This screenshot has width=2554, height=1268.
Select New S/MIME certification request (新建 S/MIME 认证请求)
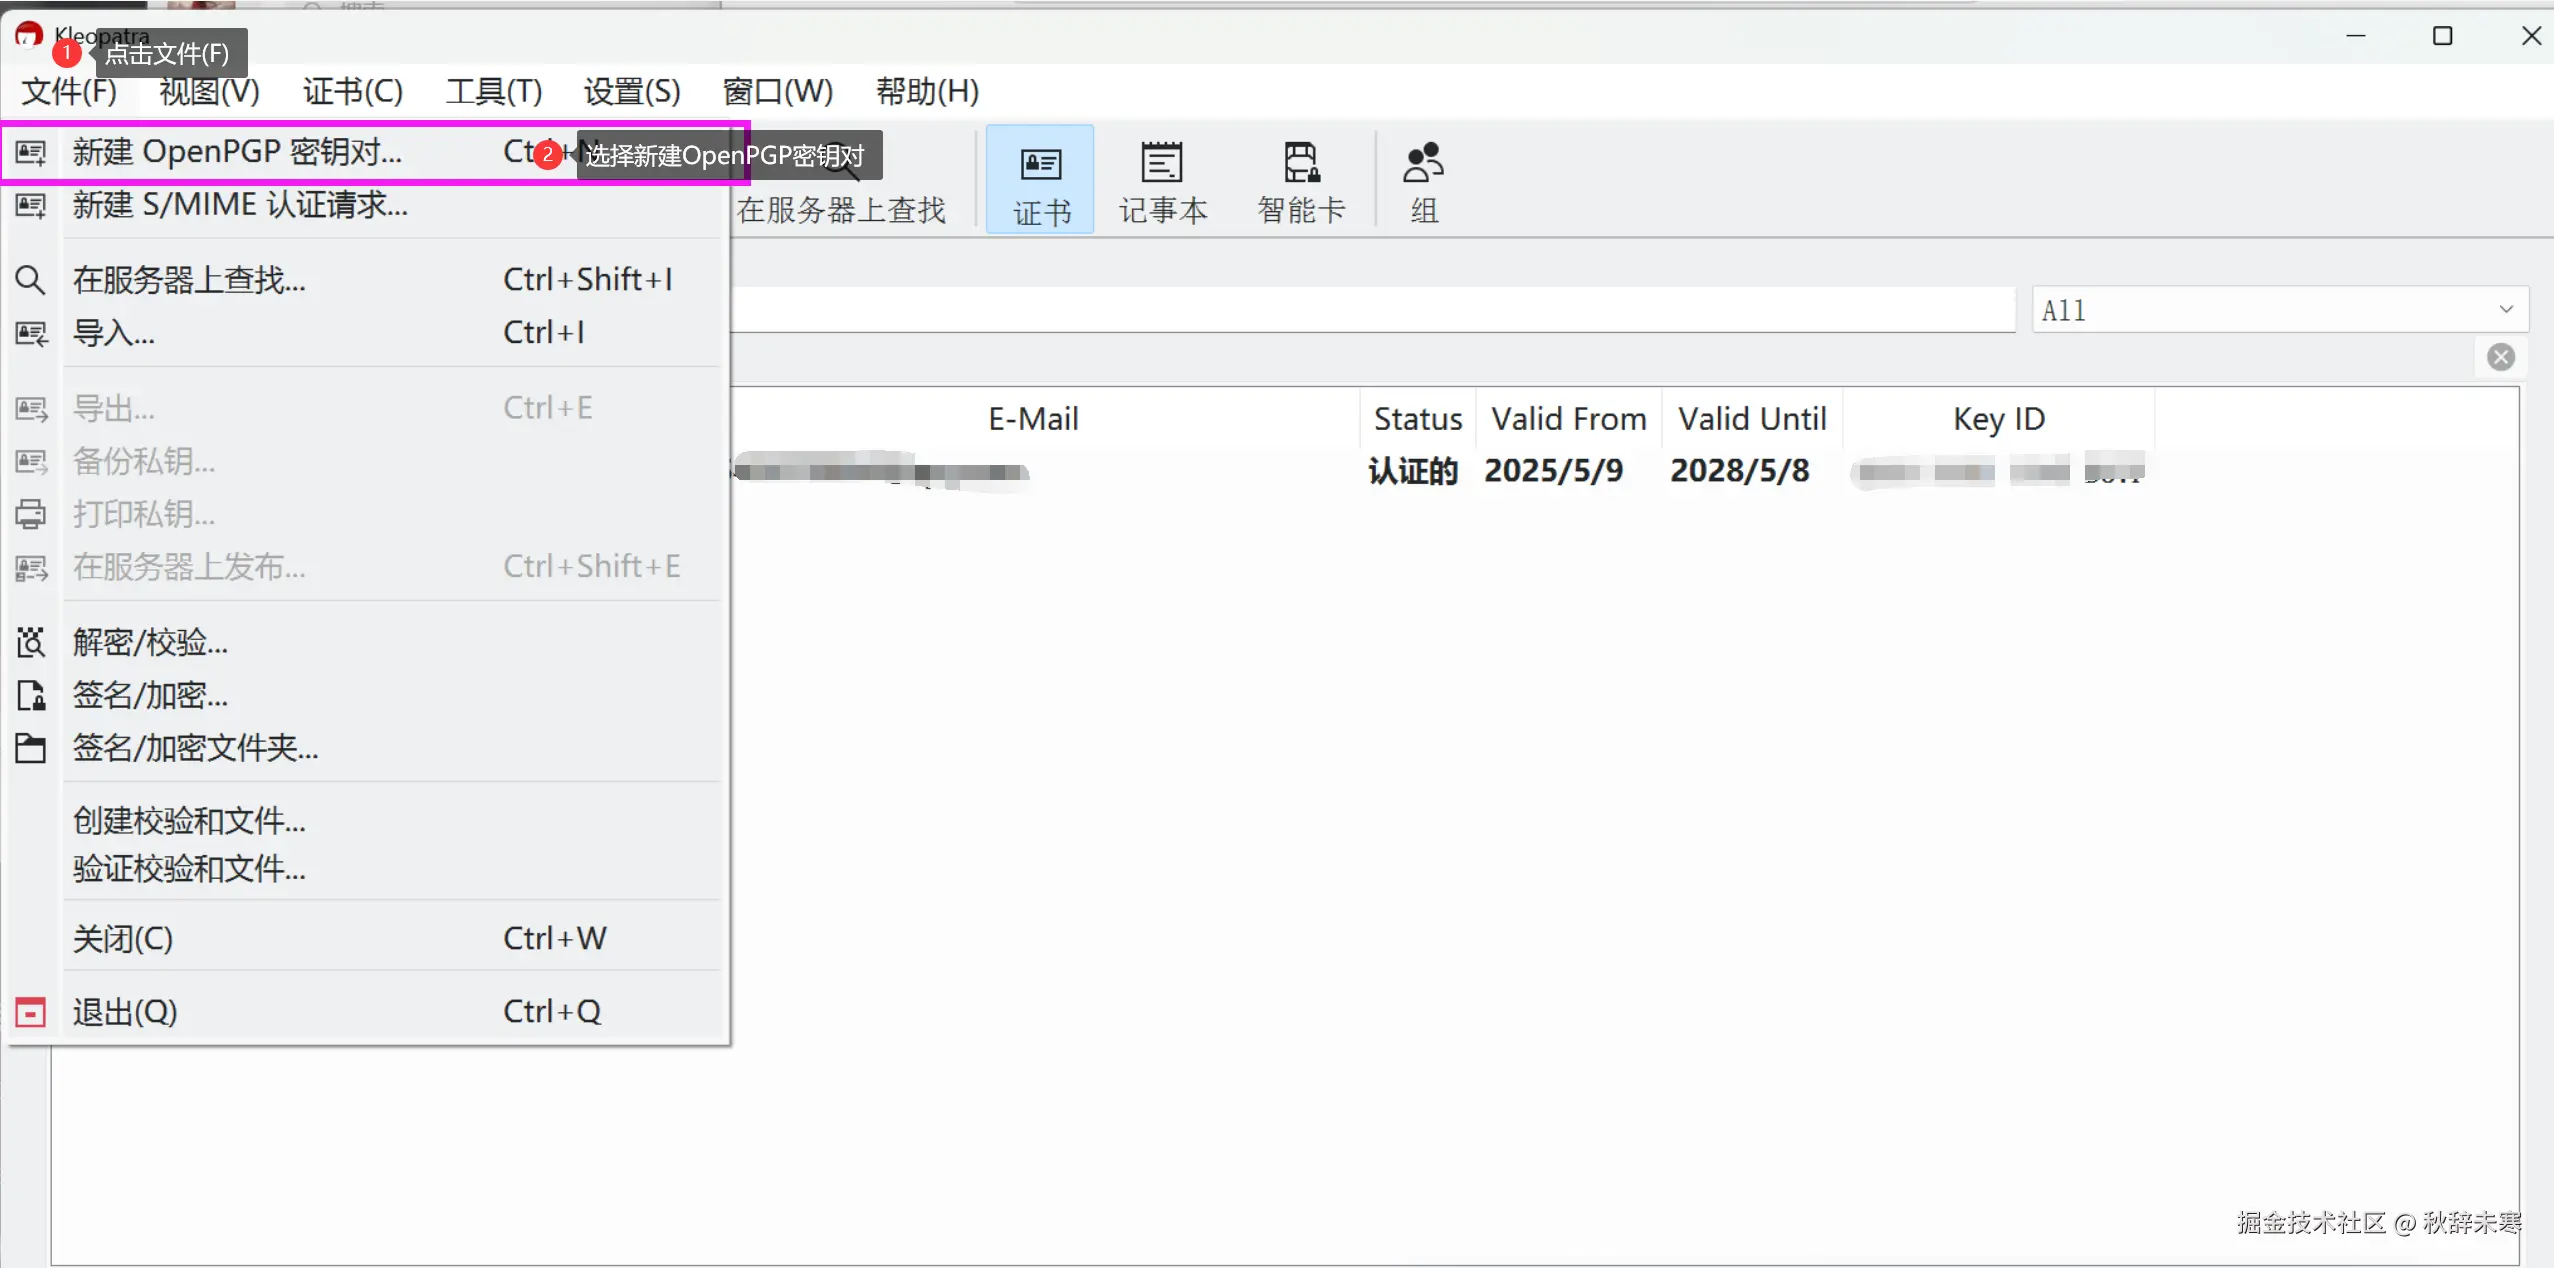click(x=240, y=205)
